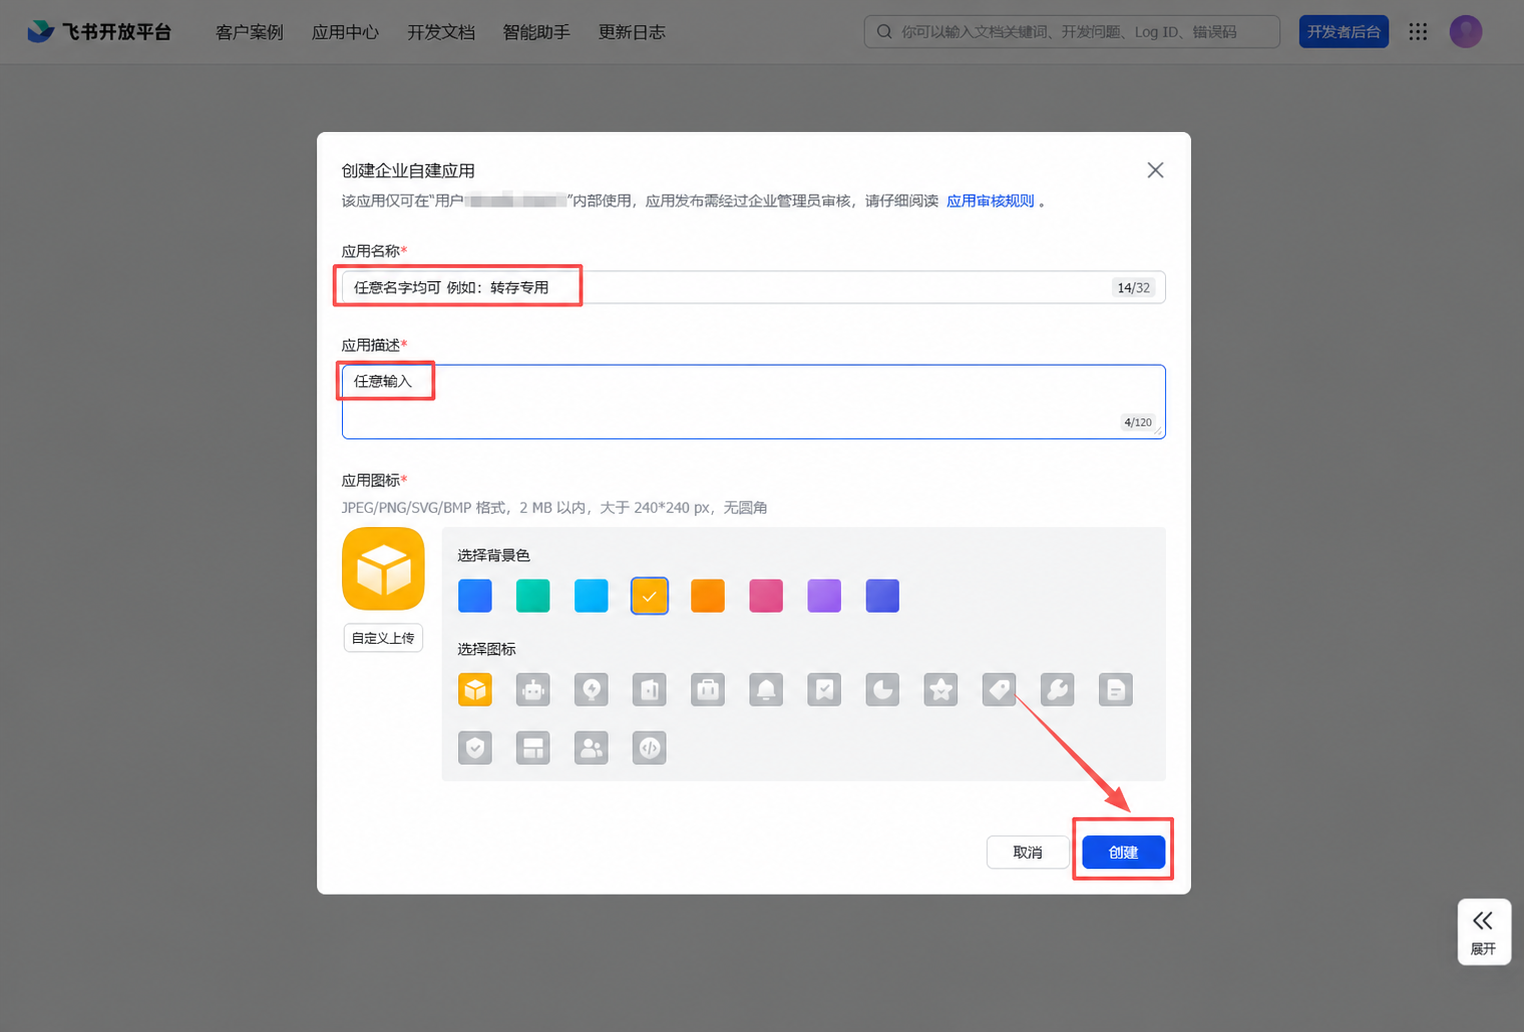Click the 选择图标 label
The width and height of the screenshot is (1524, 1032).
[487, 649]
